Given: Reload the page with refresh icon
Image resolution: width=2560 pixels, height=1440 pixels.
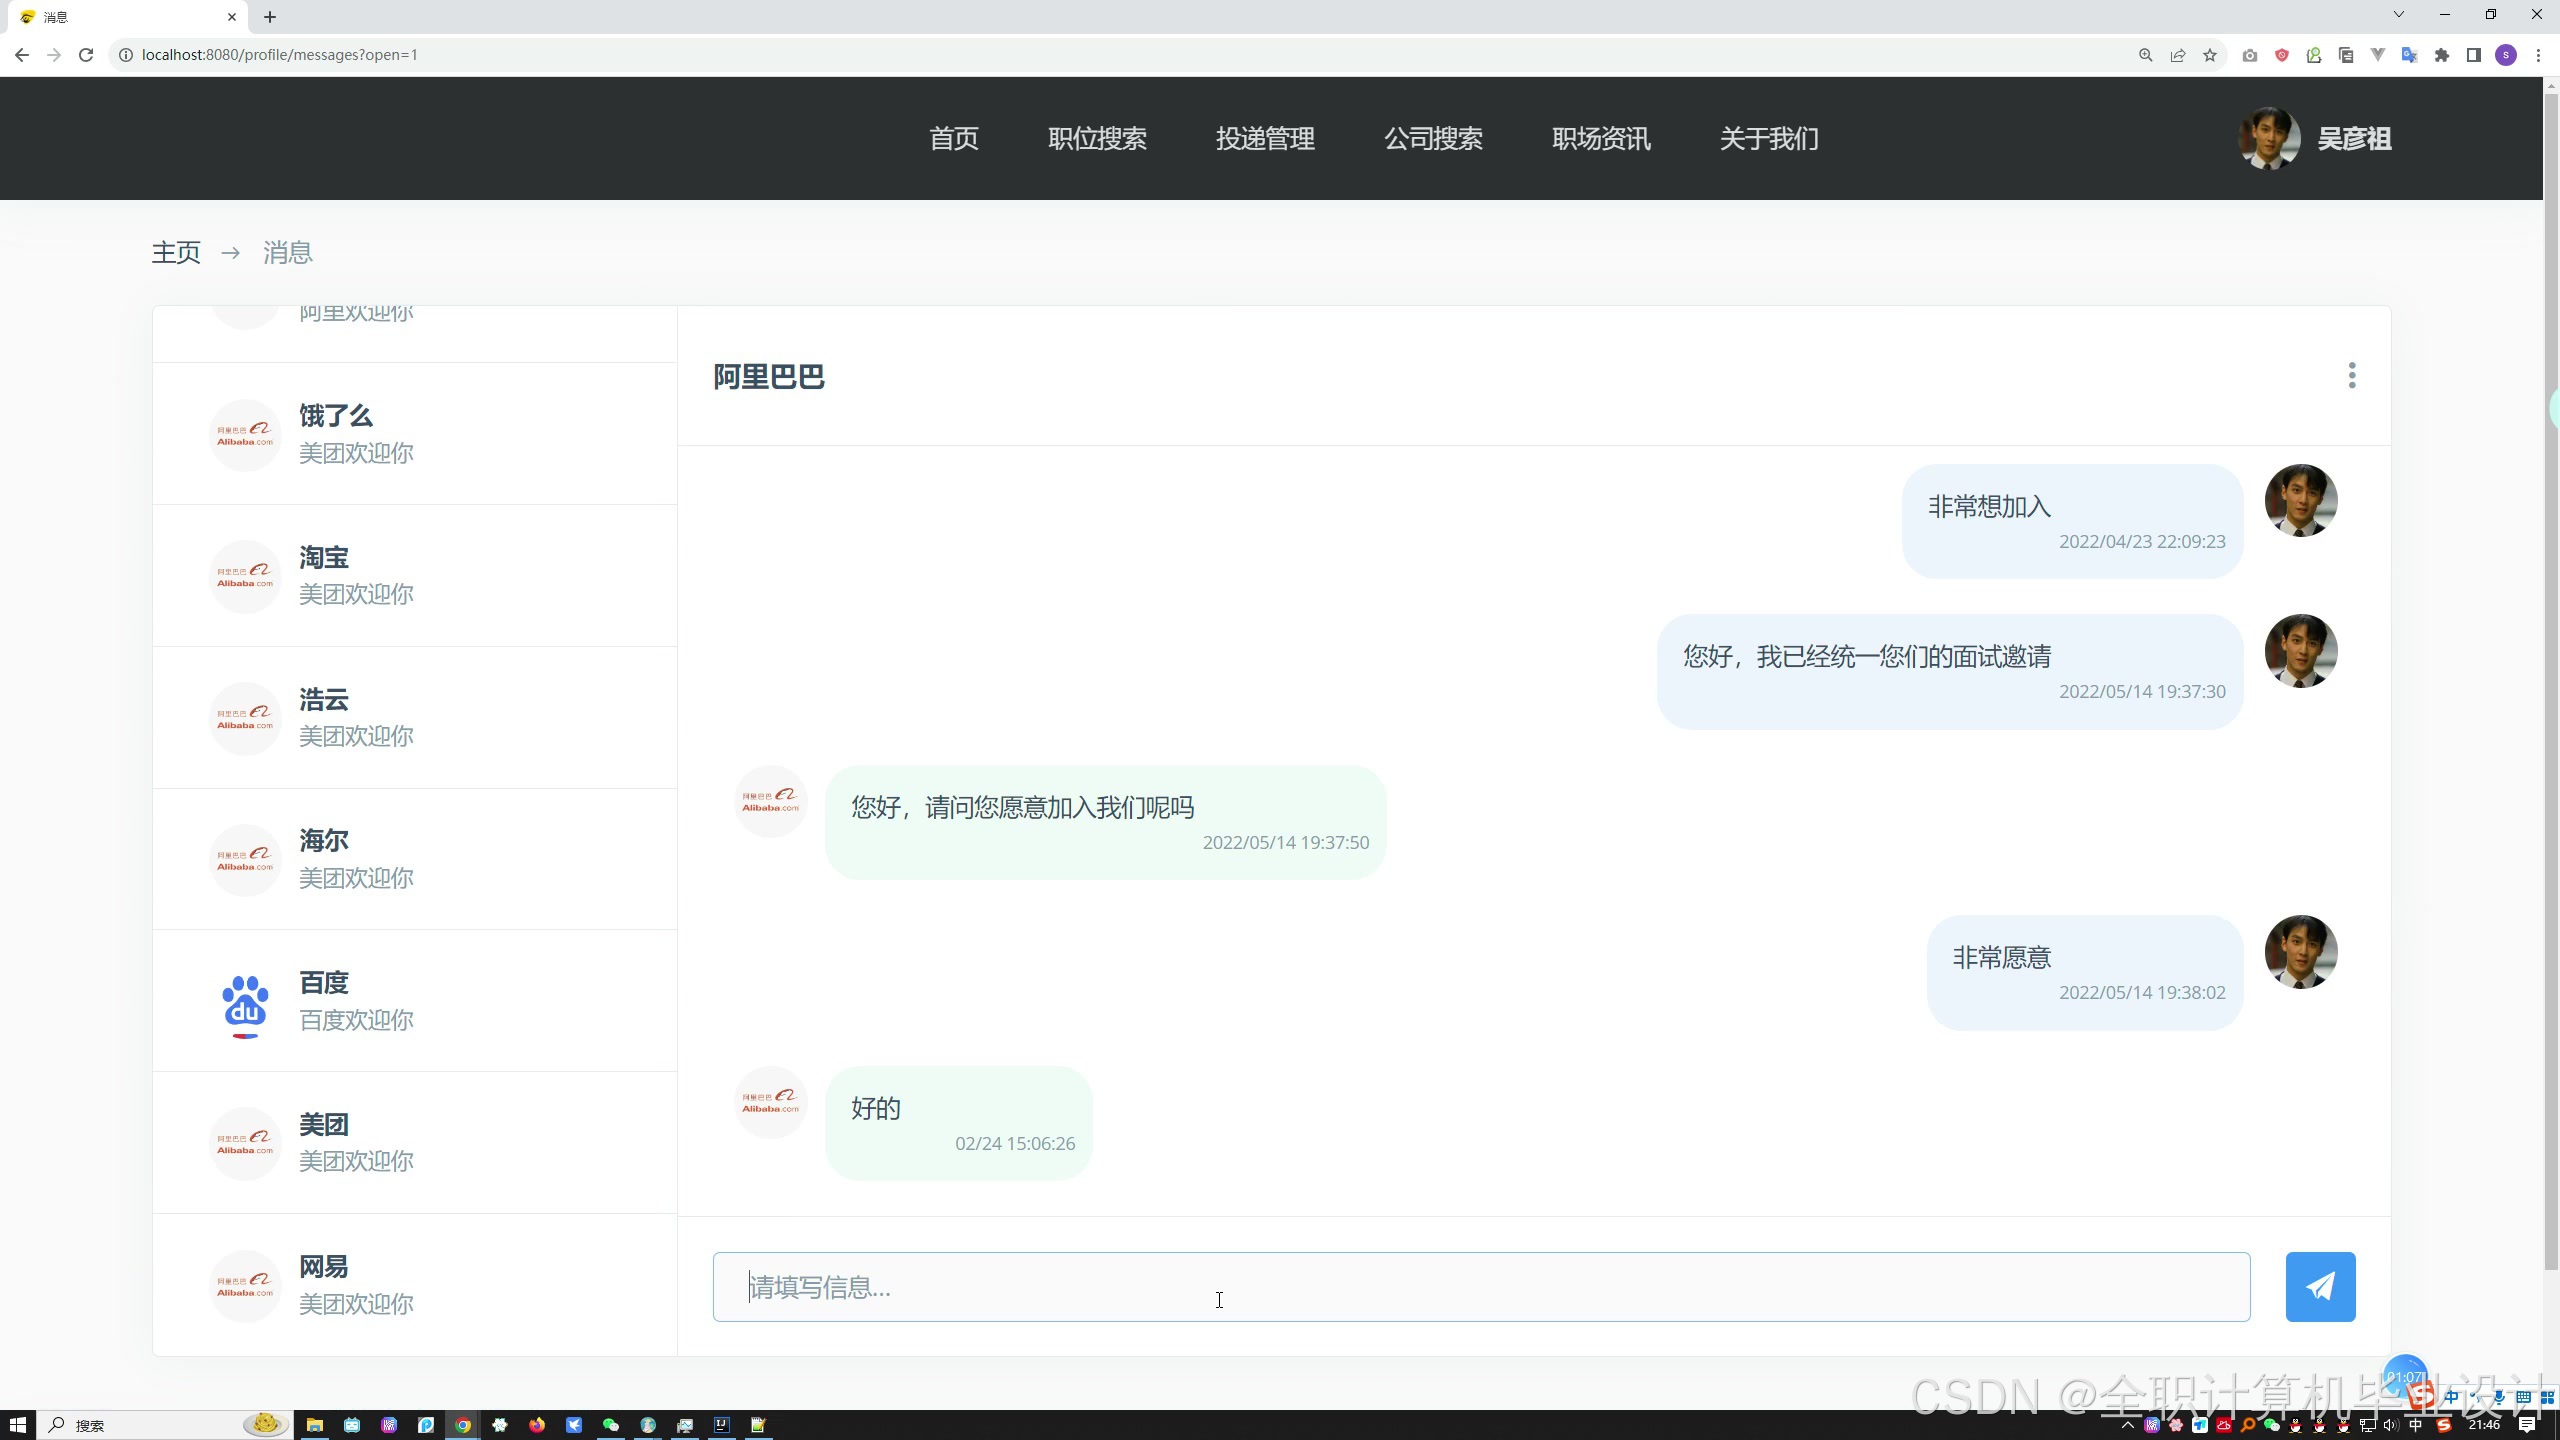Looking at the screenshot, I should tap(86, 55).
